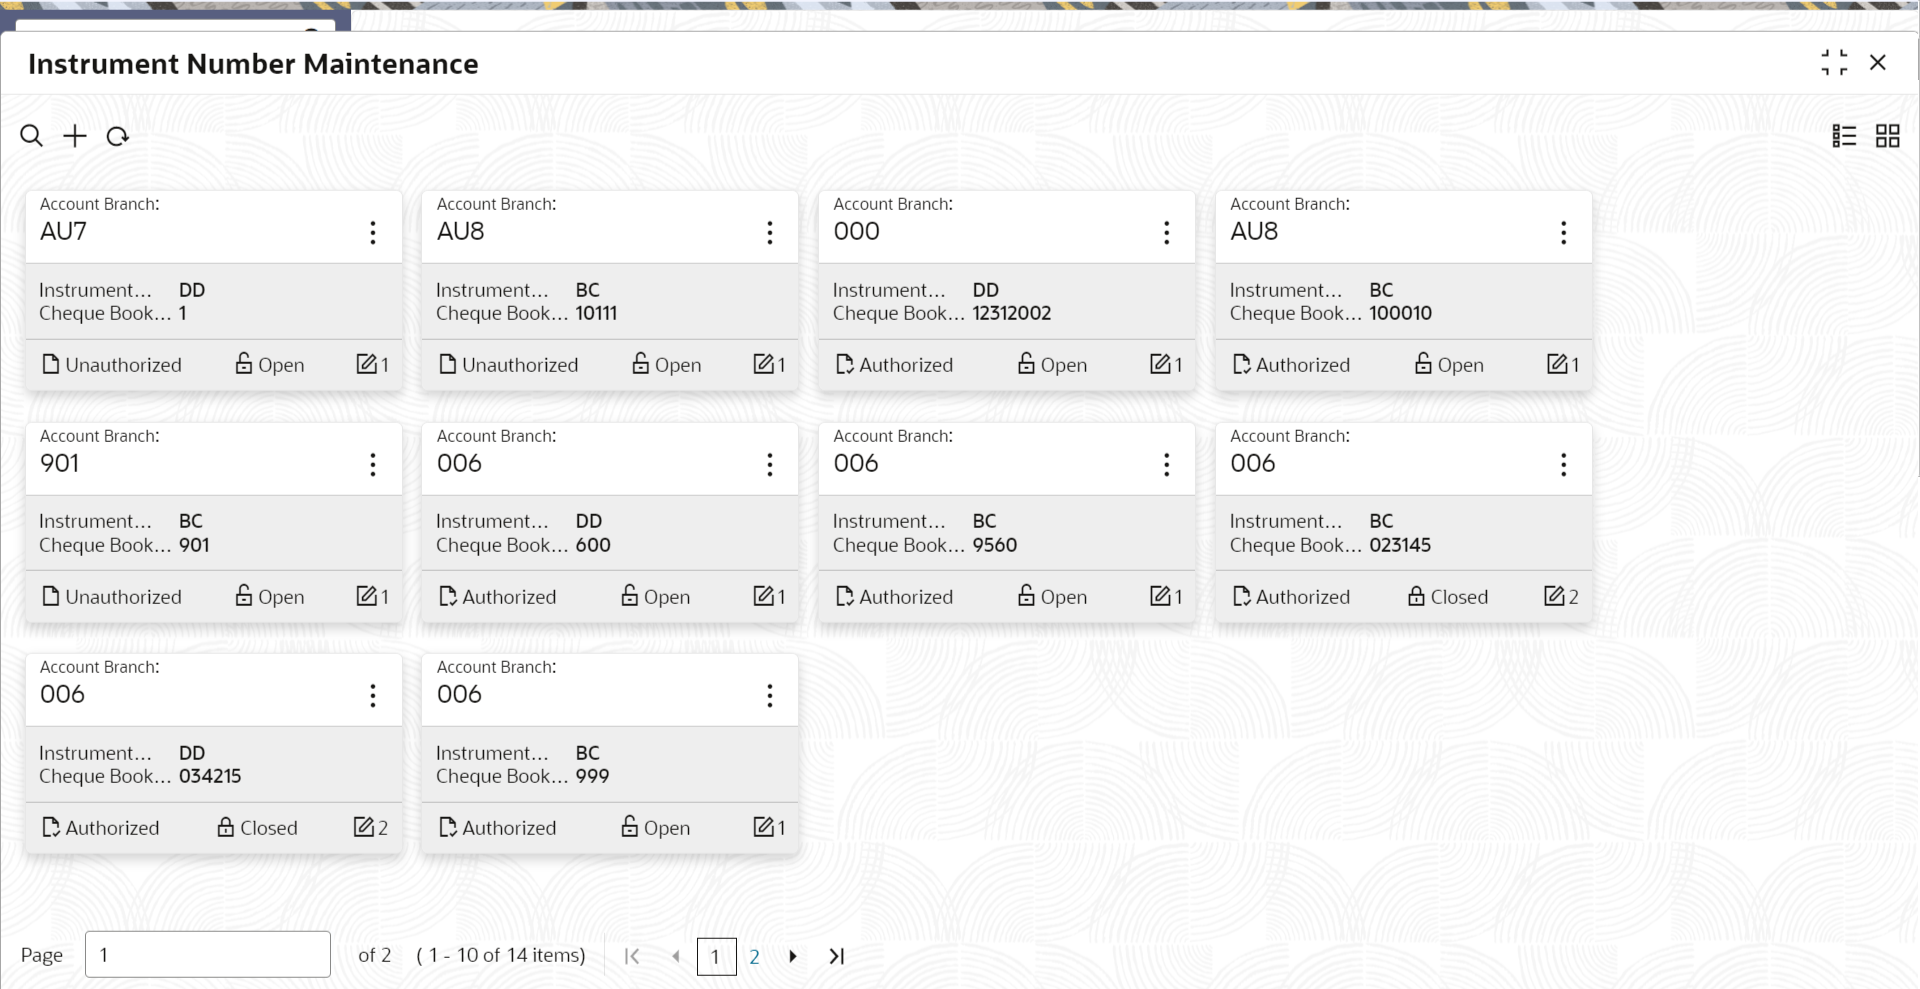1920x989 pixels.
Task: Click modification count icon on 034215 card
Action: click(365, 827)
